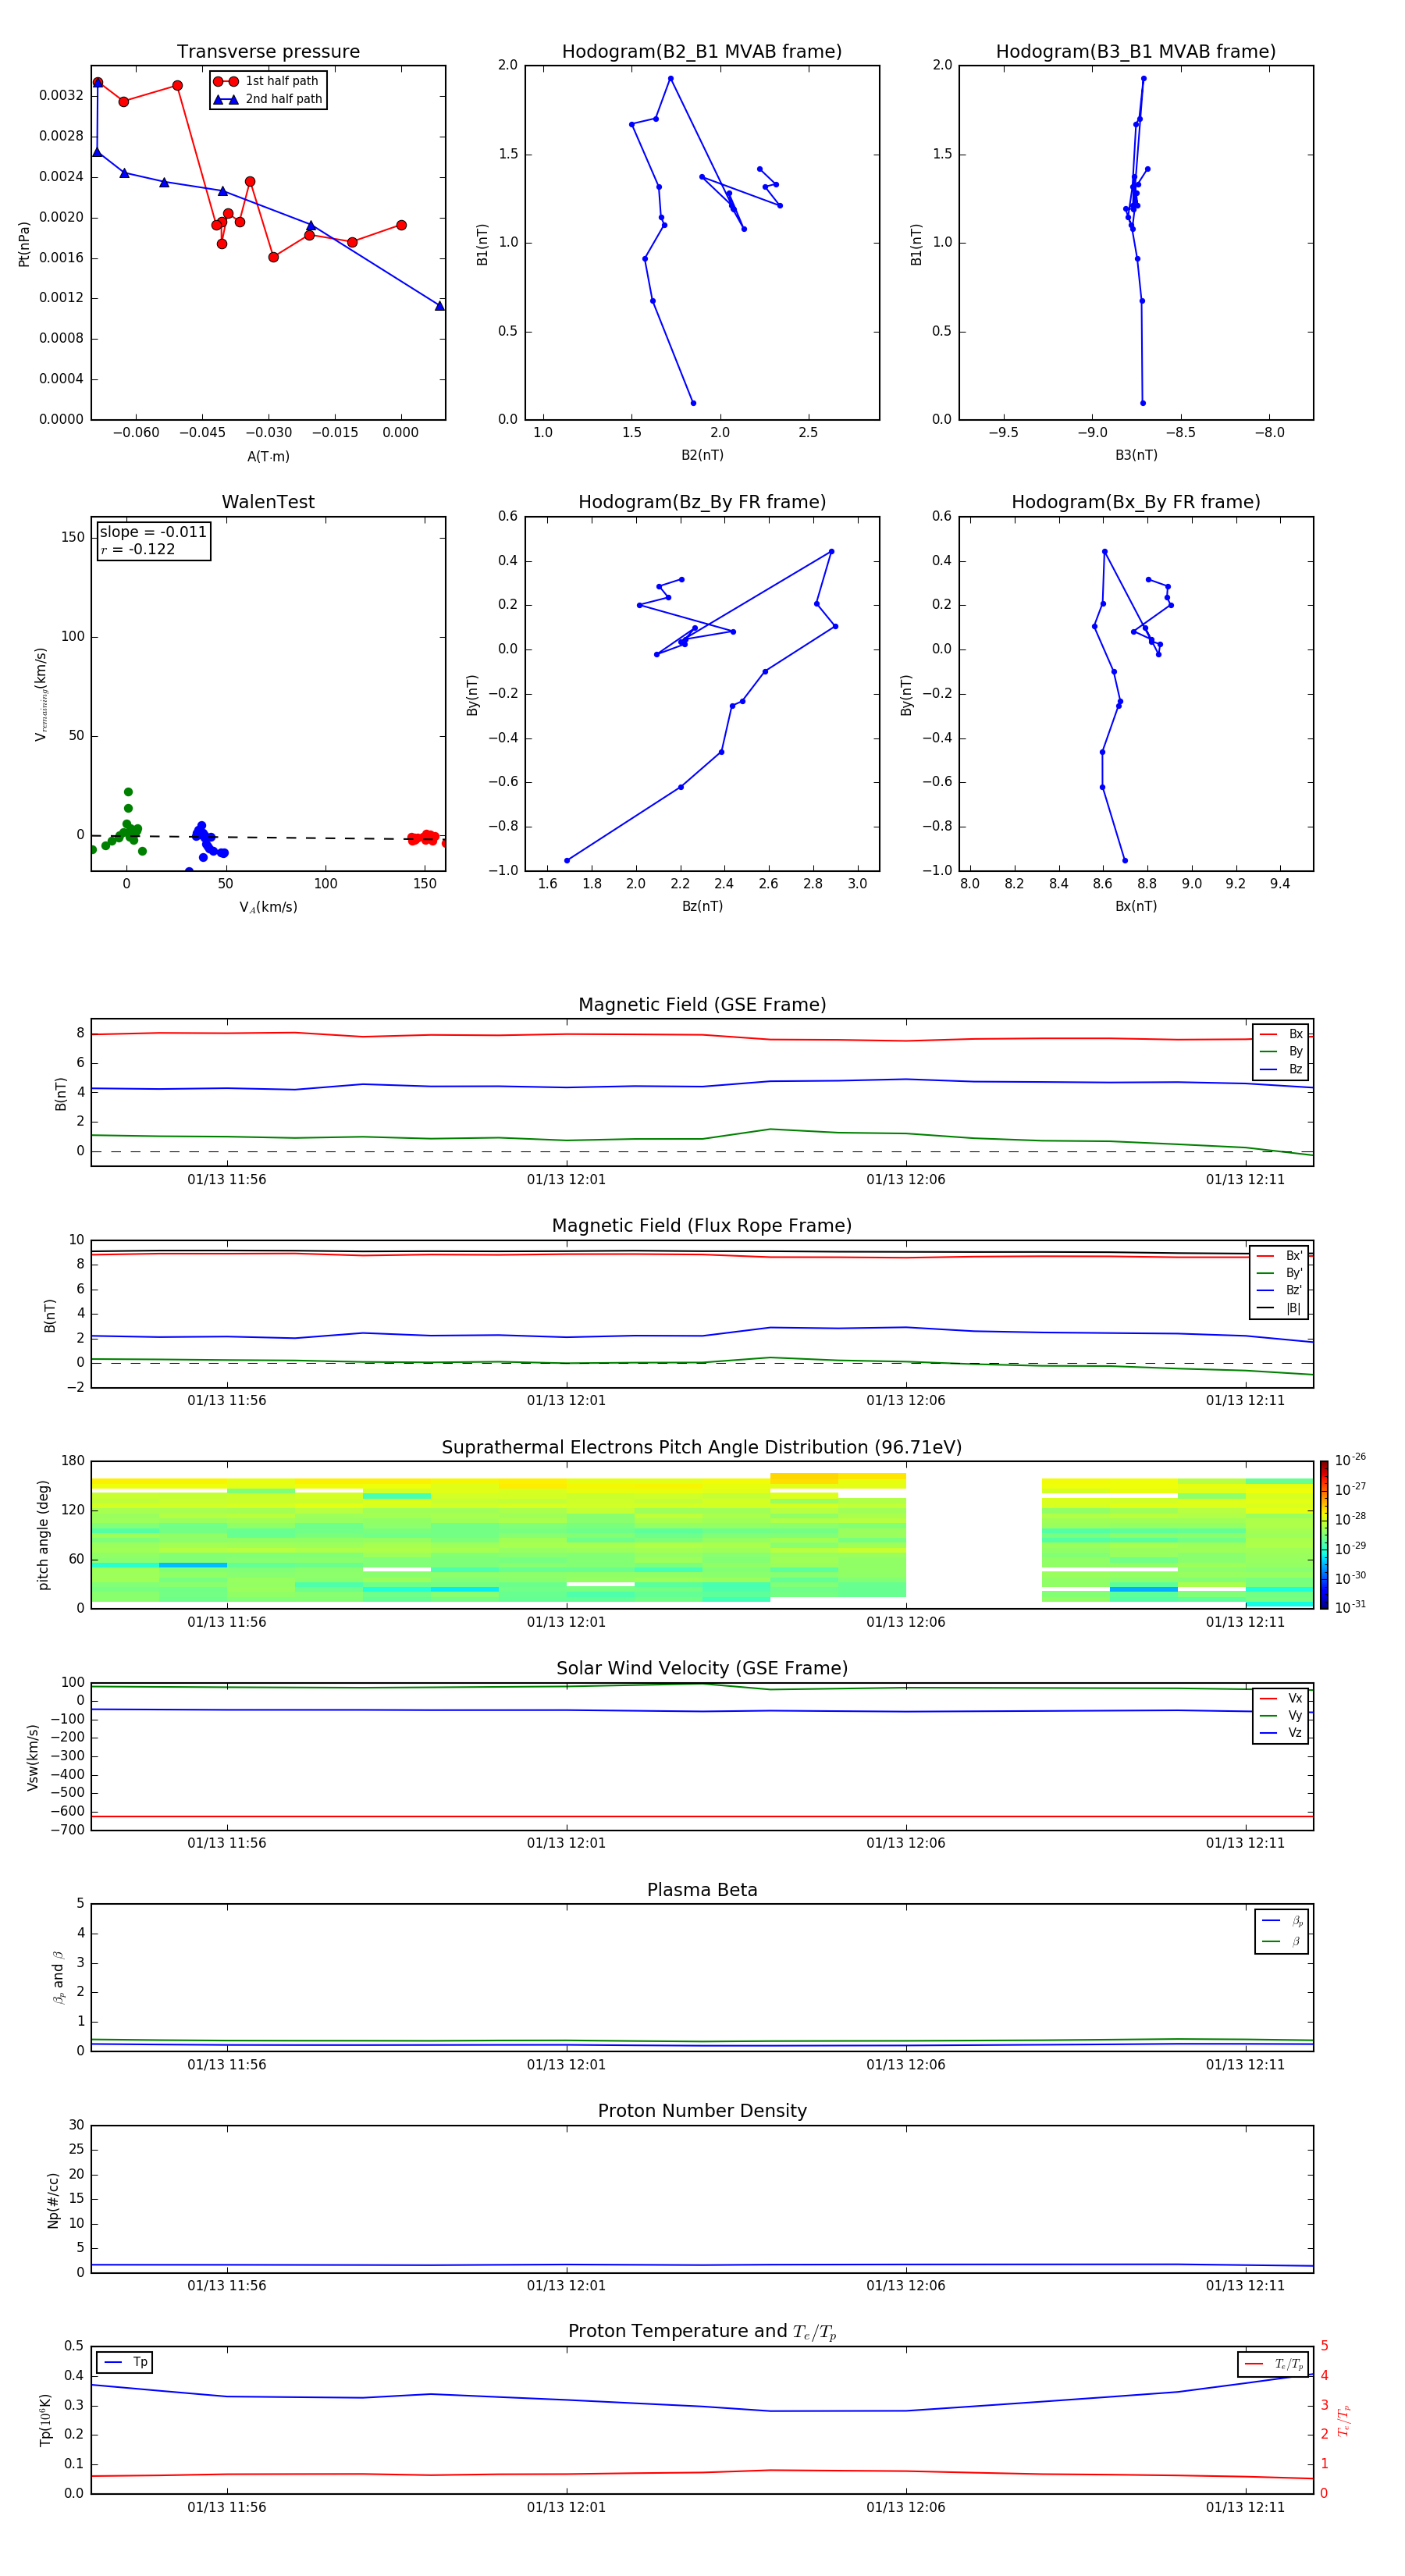This screenshot has height=2576, width=1405.
Task: Click the "Proton Temperature and Te/Tp" title
Action: coord(702,2332)
